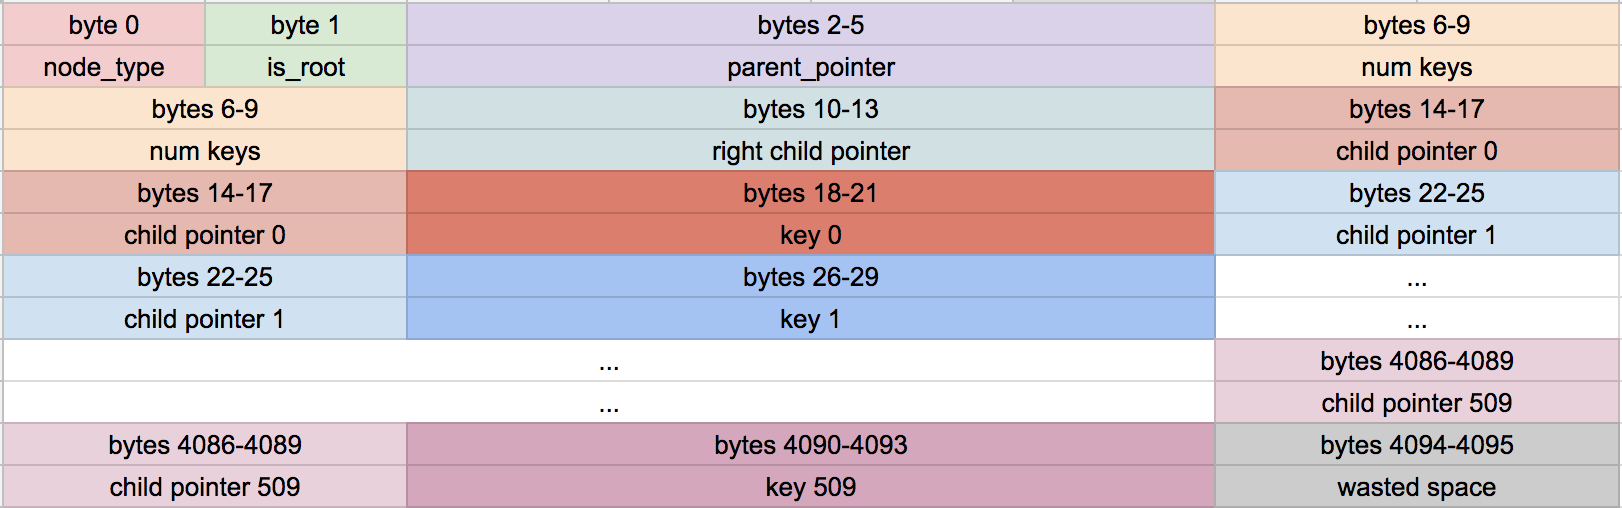Click the "byte 0" header cell

point(104,25)
